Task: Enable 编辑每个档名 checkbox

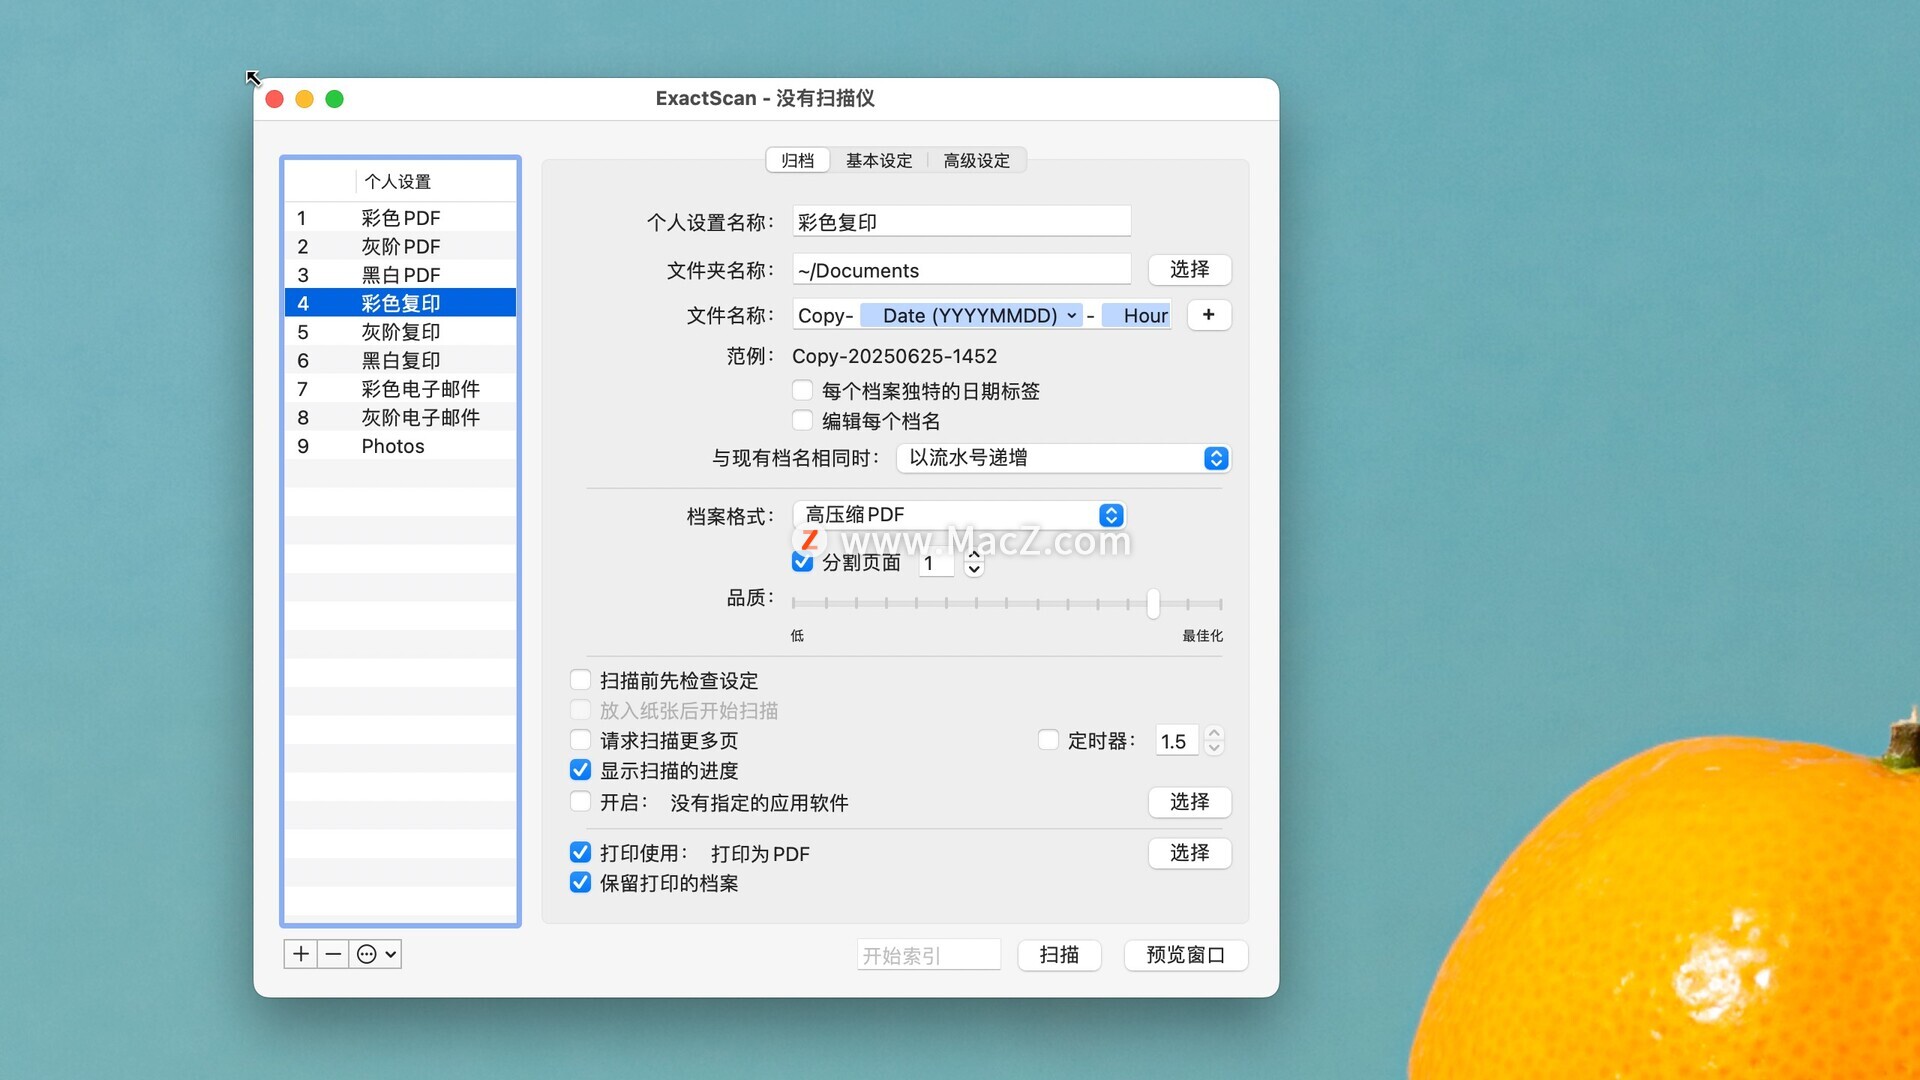Action: coord(802,420)
